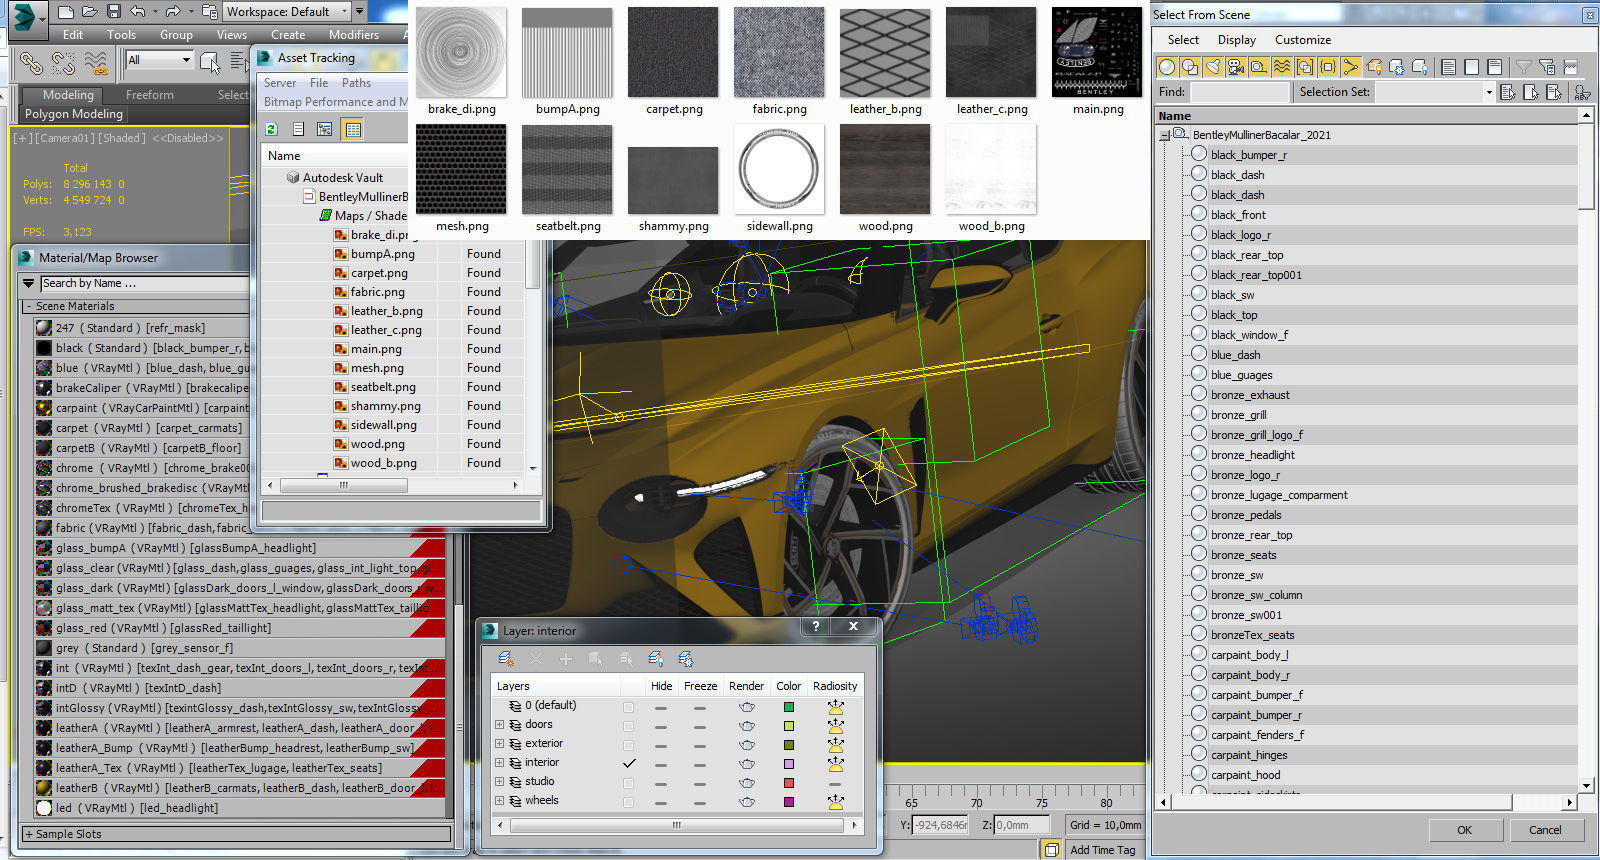This screenshot has width=1600, height=860.
Task: Toggle Display Bone Objects filter in Select From Scene
Action: 1351,67
